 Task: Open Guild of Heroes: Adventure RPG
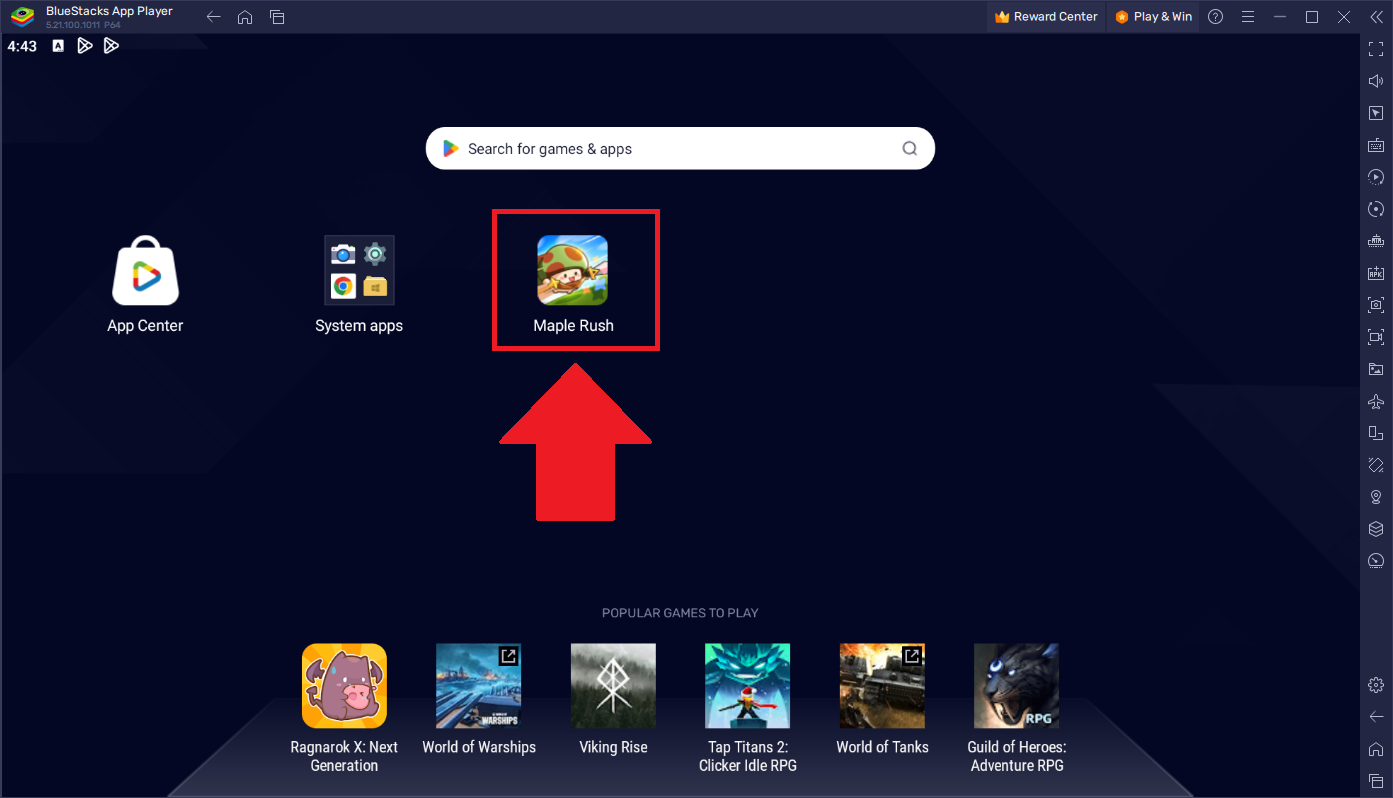[x=1016, y=686]
